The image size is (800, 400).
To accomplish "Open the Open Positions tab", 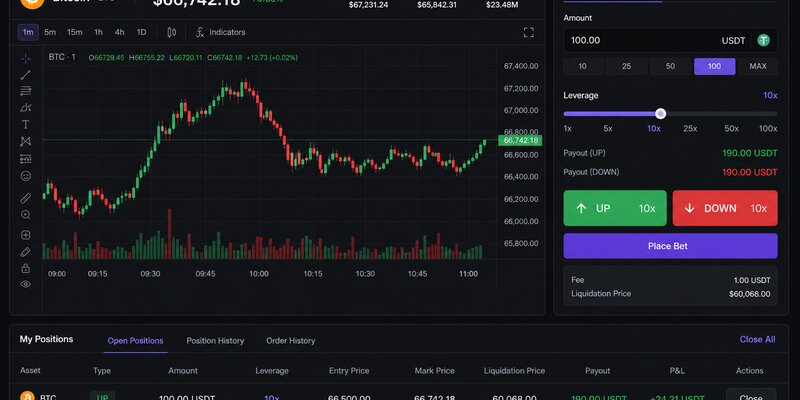I will [135, 341].
